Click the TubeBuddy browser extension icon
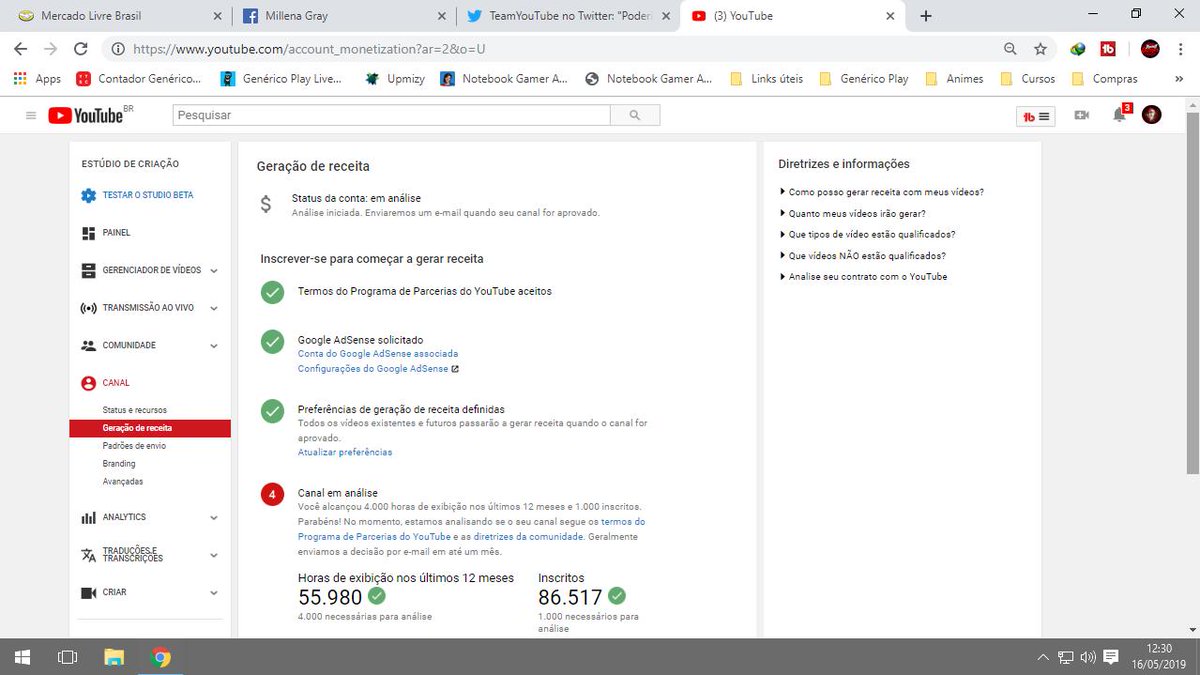 (x=1108, y=48)
